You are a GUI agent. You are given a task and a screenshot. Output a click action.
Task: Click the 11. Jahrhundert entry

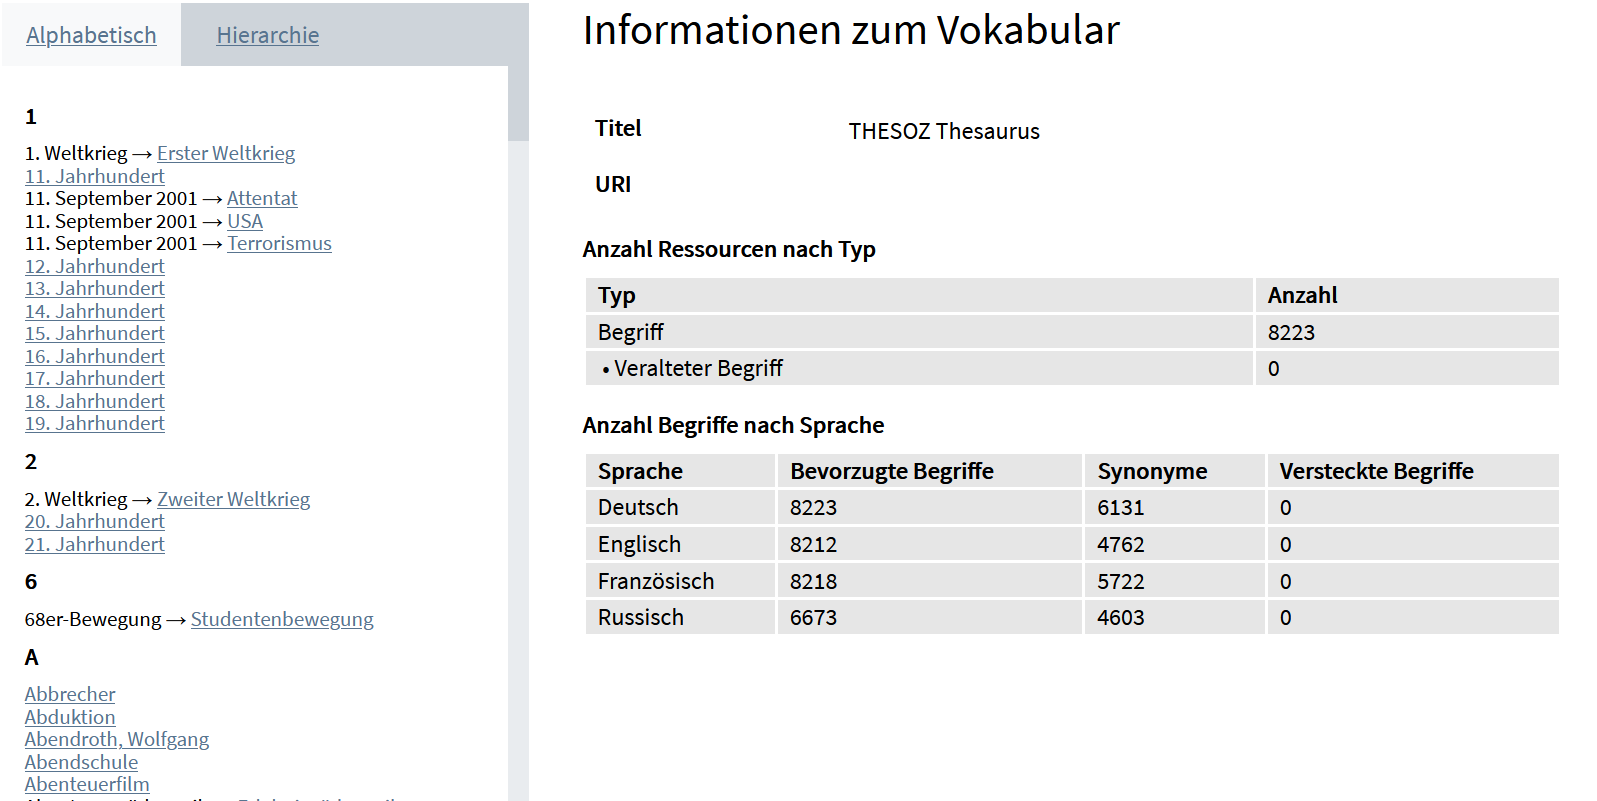95,177
